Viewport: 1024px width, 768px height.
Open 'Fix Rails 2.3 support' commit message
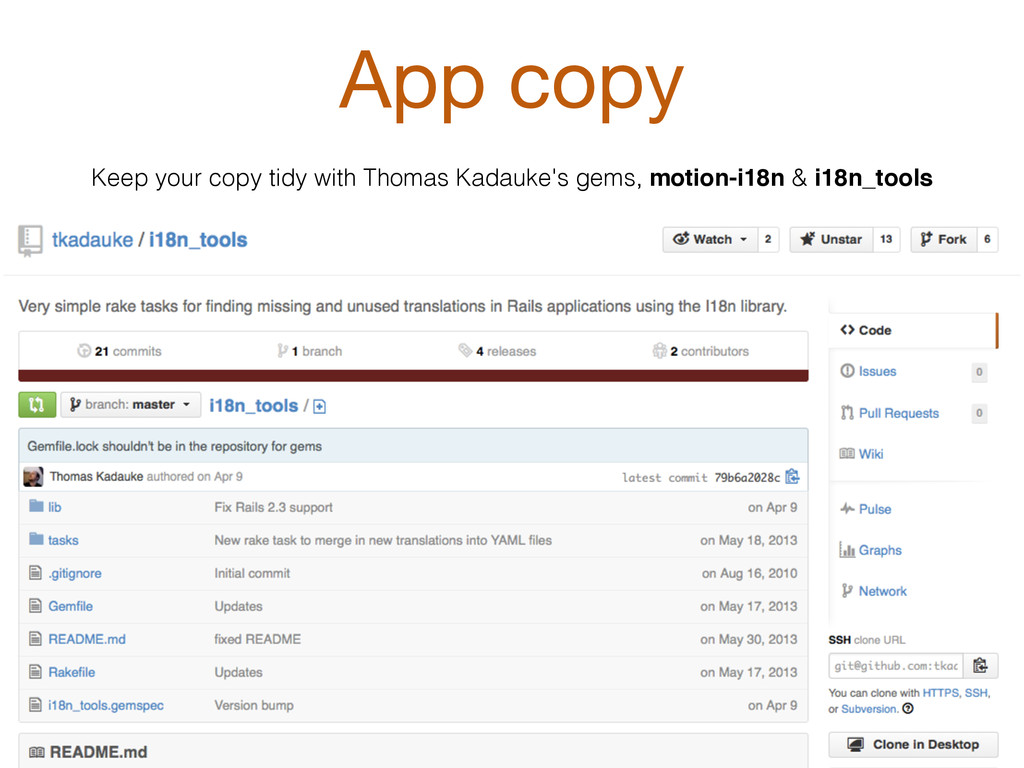pos(274,507)
